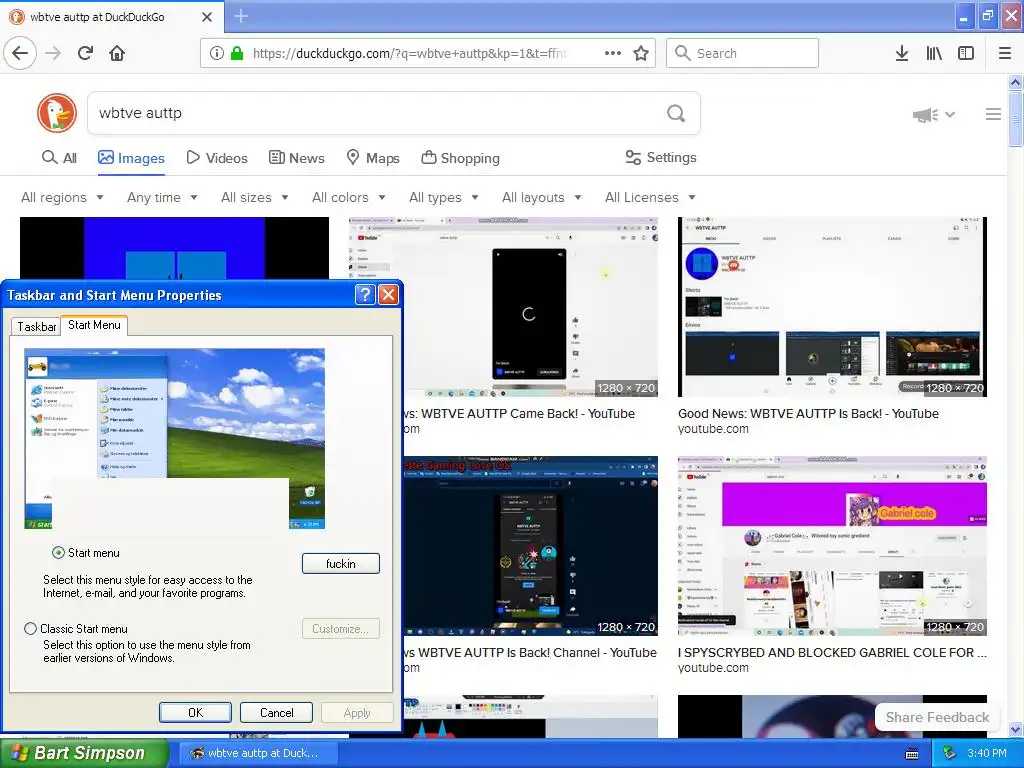
Task: Click the fuckin customize button
Action: click(x=341, y=564)
